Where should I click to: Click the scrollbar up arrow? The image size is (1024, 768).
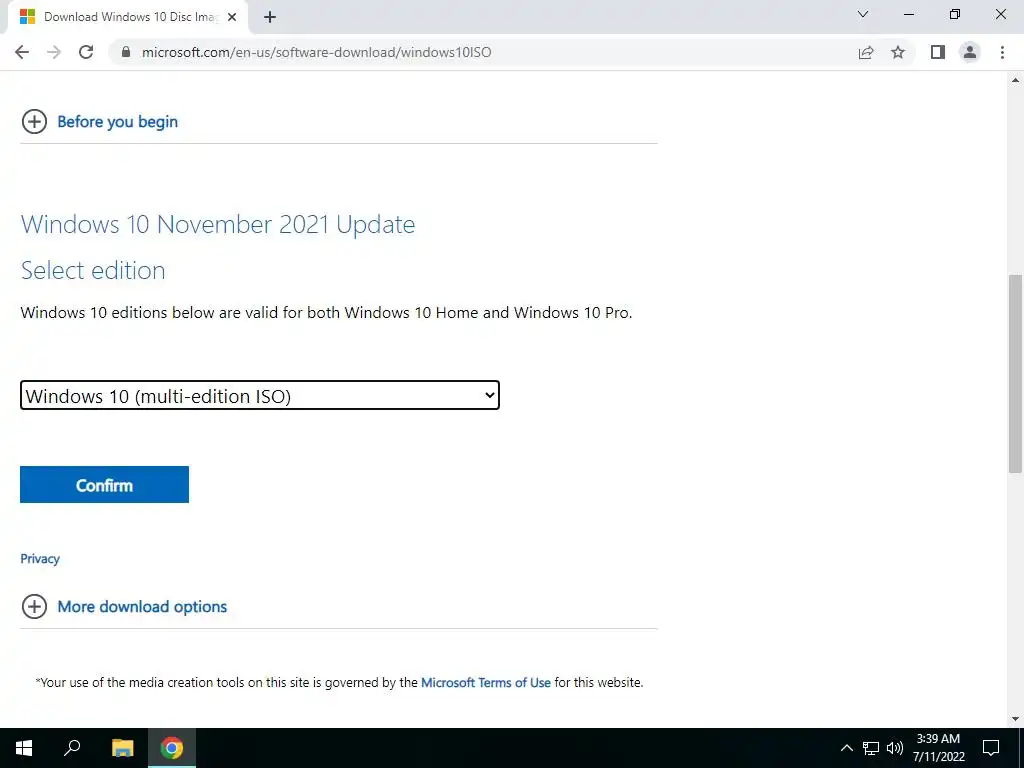pos(1015,80)
